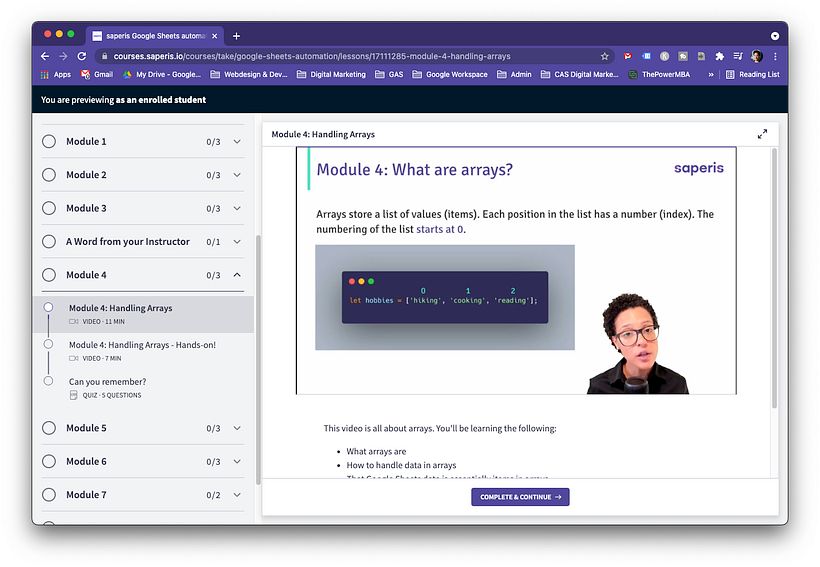The image size is (820, 567).
Task: Expand the Module 6 section chevron
Action: click(x=237, y=462)
